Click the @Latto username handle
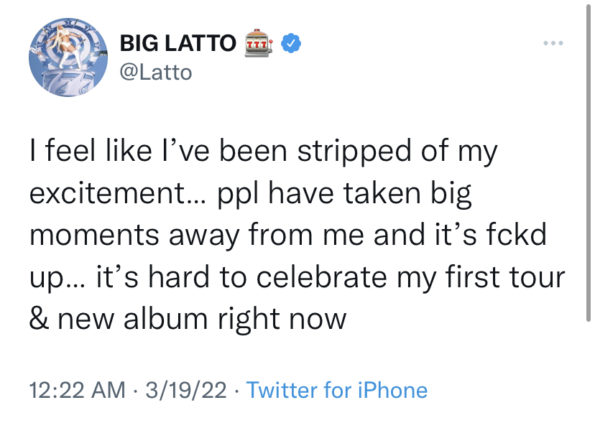Viewport: 595px width, 423px height. [x=156, y=72]
